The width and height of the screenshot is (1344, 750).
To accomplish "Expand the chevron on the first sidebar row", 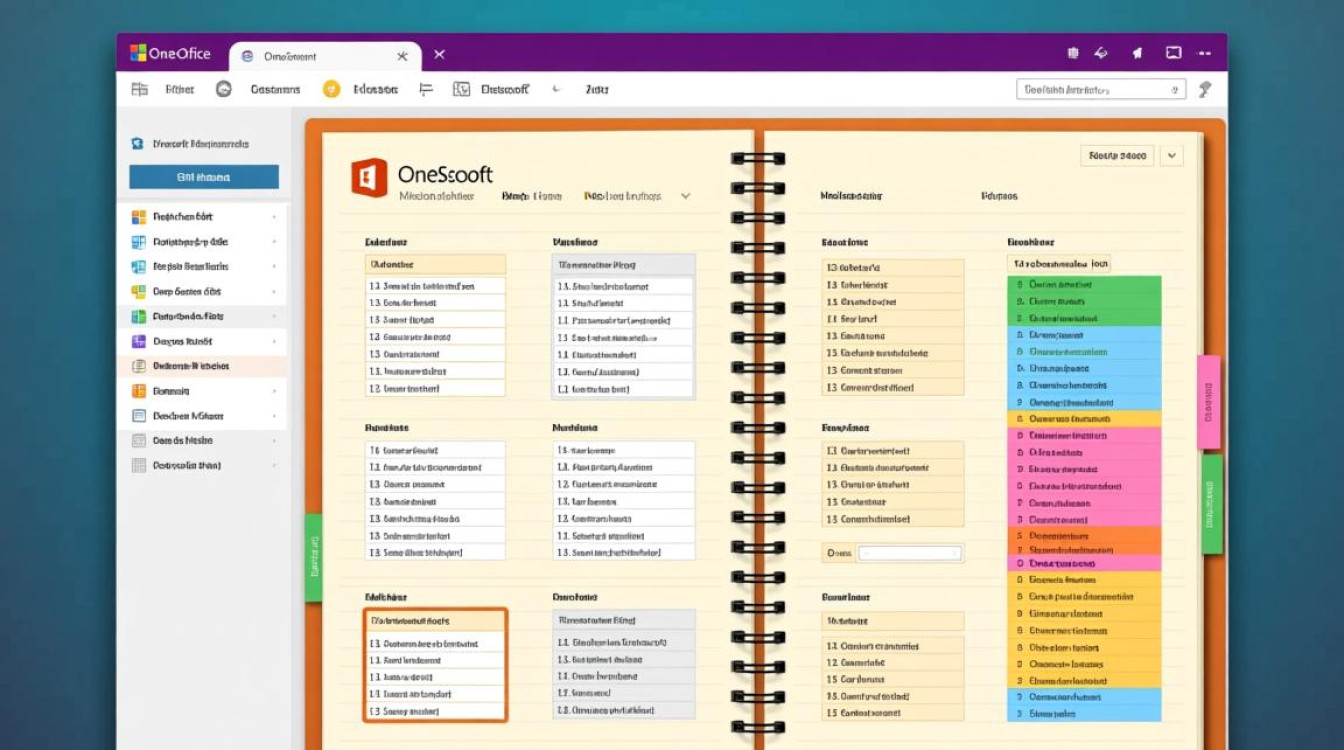I will tap(274, 216).
